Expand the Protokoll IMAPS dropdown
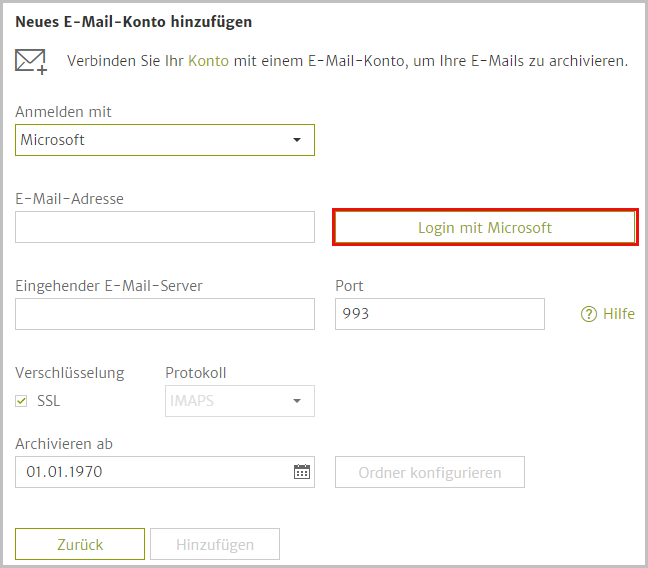Image resolution: width=648 pixels, height=568 pixels. point(240,401)
